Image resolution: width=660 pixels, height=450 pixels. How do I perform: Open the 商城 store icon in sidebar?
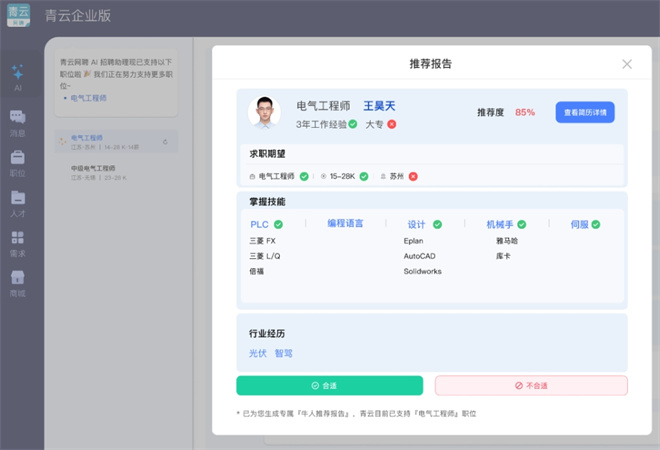17,279
